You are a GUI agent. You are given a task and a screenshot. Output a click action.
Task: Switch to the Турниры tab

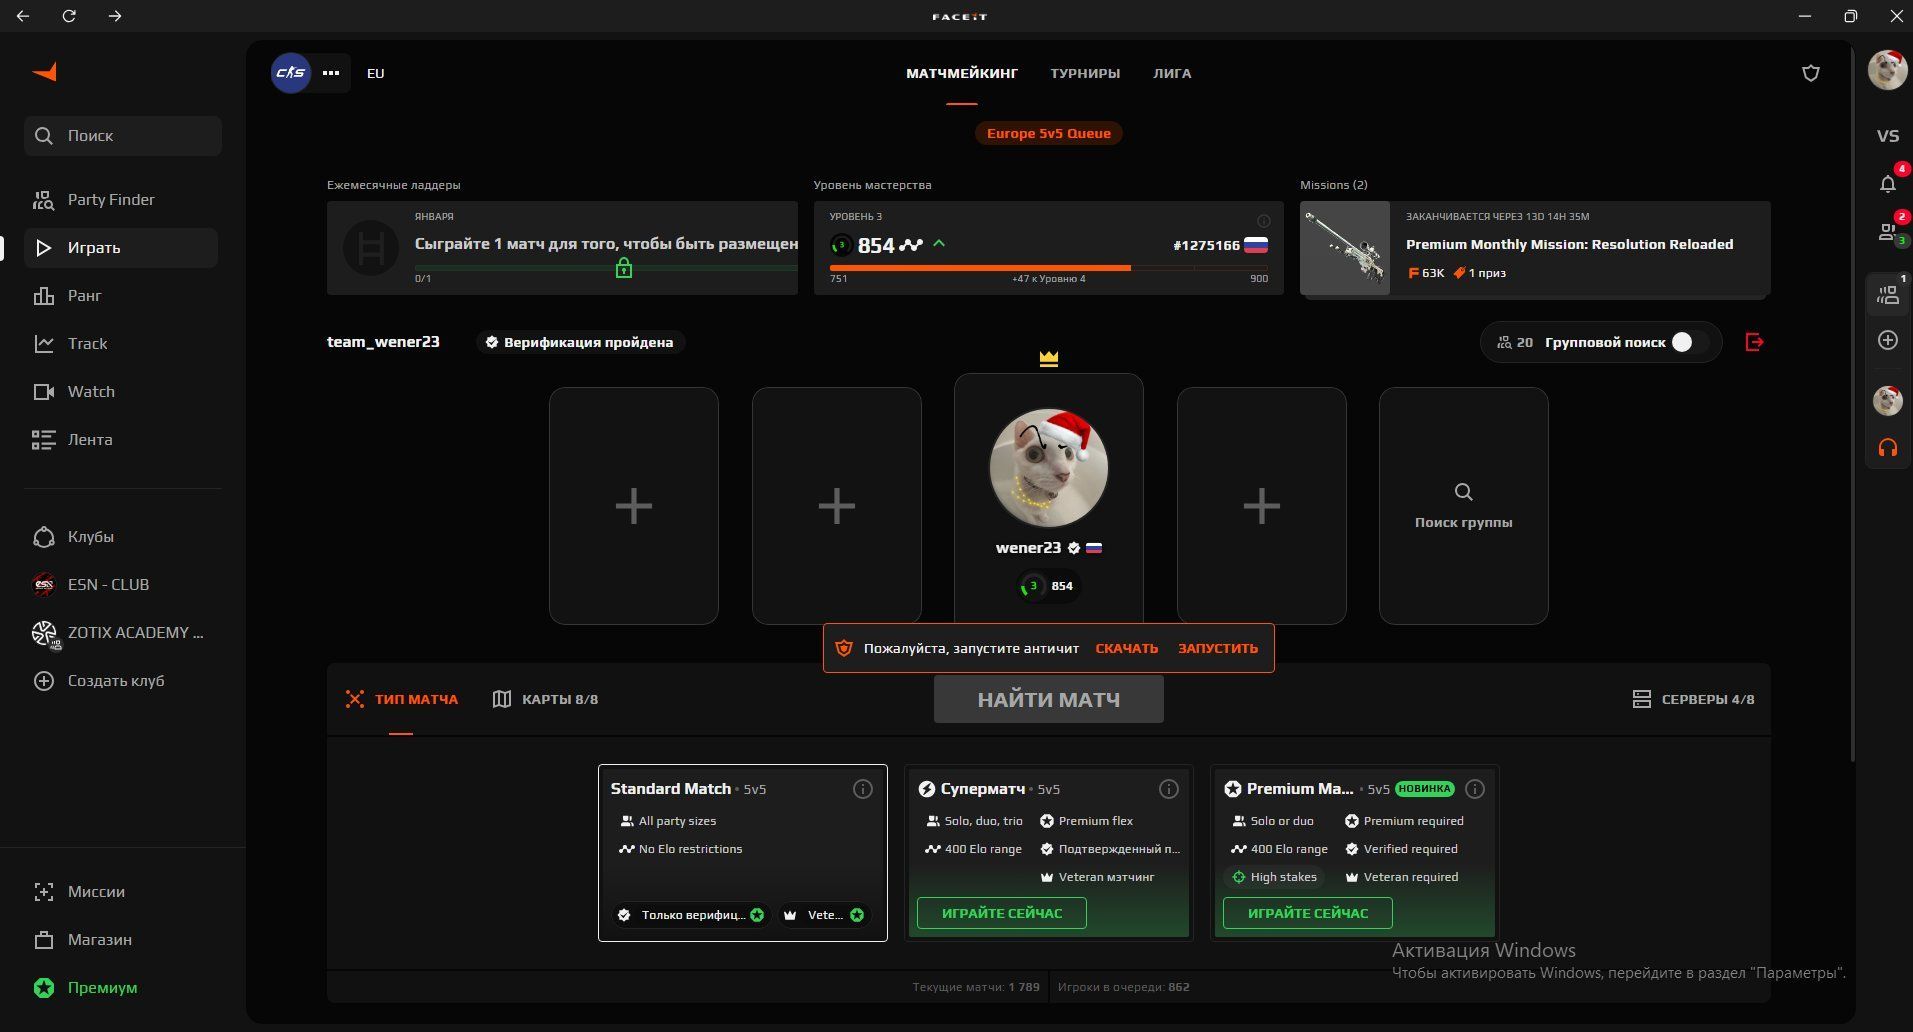(1084, 73)
